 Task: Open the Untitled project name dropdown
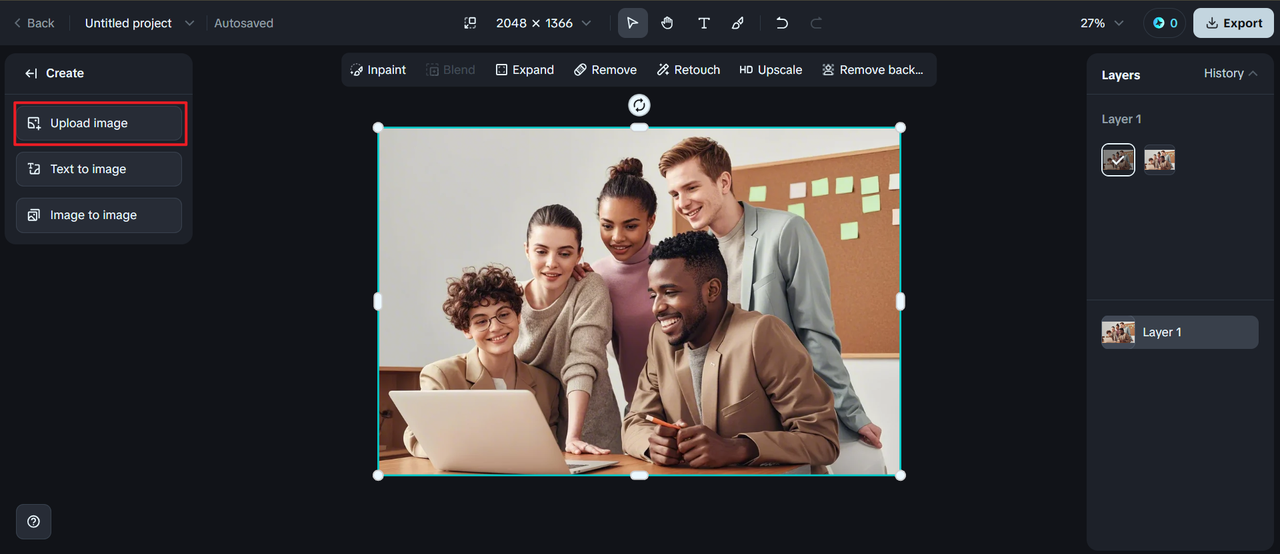click(x=139, y=23)
